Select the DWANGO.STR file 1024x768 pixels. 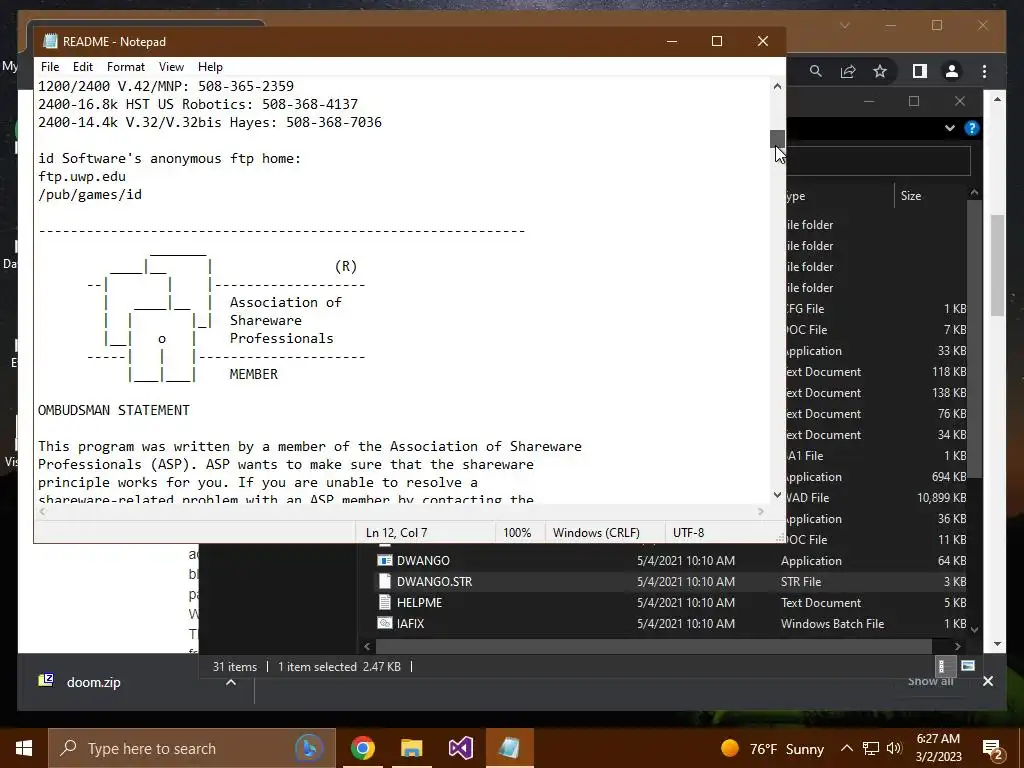(x=434, y=582)
